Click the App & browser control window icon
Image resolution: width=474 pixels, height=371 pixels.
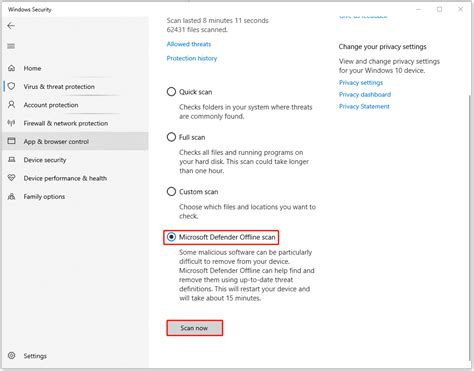click(x=11, y=141)
